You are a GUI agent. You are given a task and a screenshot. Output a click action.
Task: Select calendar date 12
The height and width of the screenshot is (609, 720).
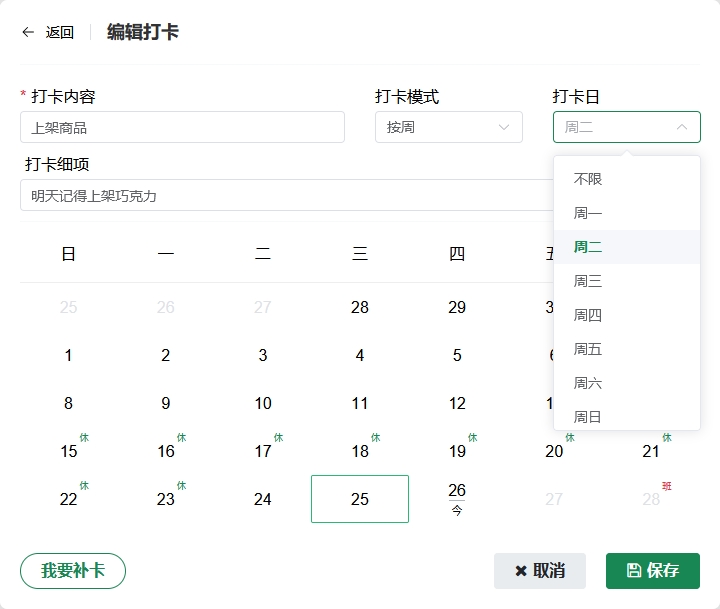coord(457,403)
